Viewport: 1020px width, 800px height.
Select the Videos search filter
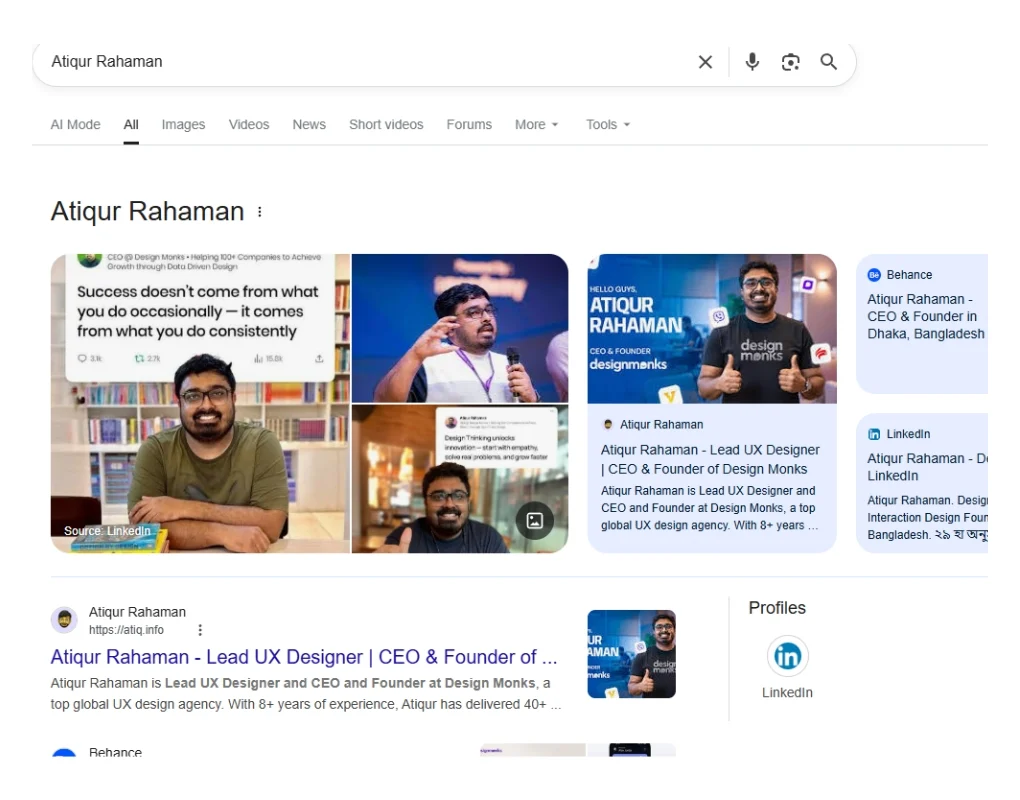(x=248, y=124)
